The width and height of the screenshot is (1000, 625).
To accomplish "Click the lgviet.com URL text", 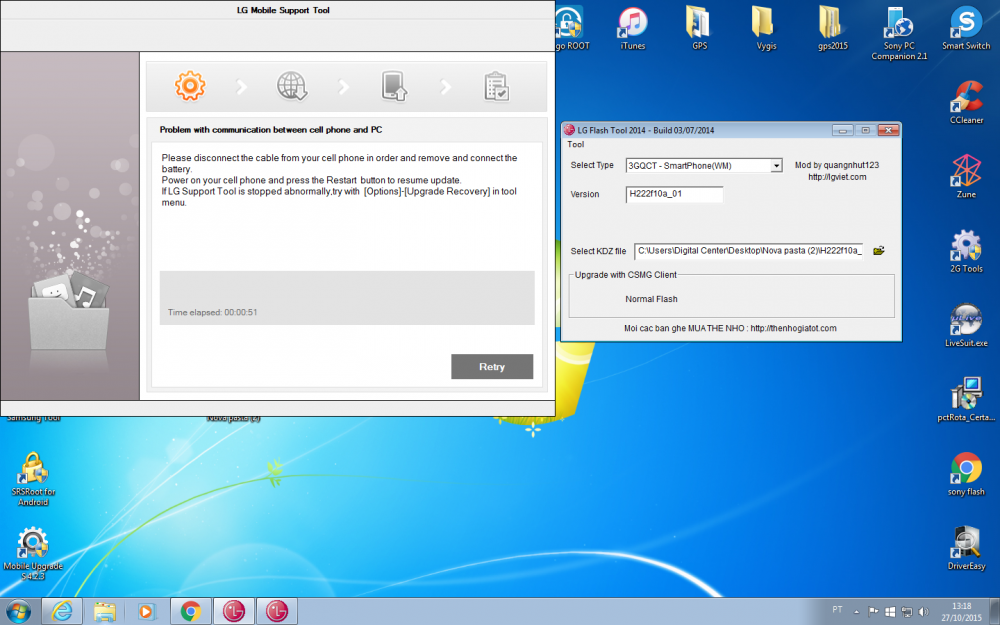I will (837, 177).
